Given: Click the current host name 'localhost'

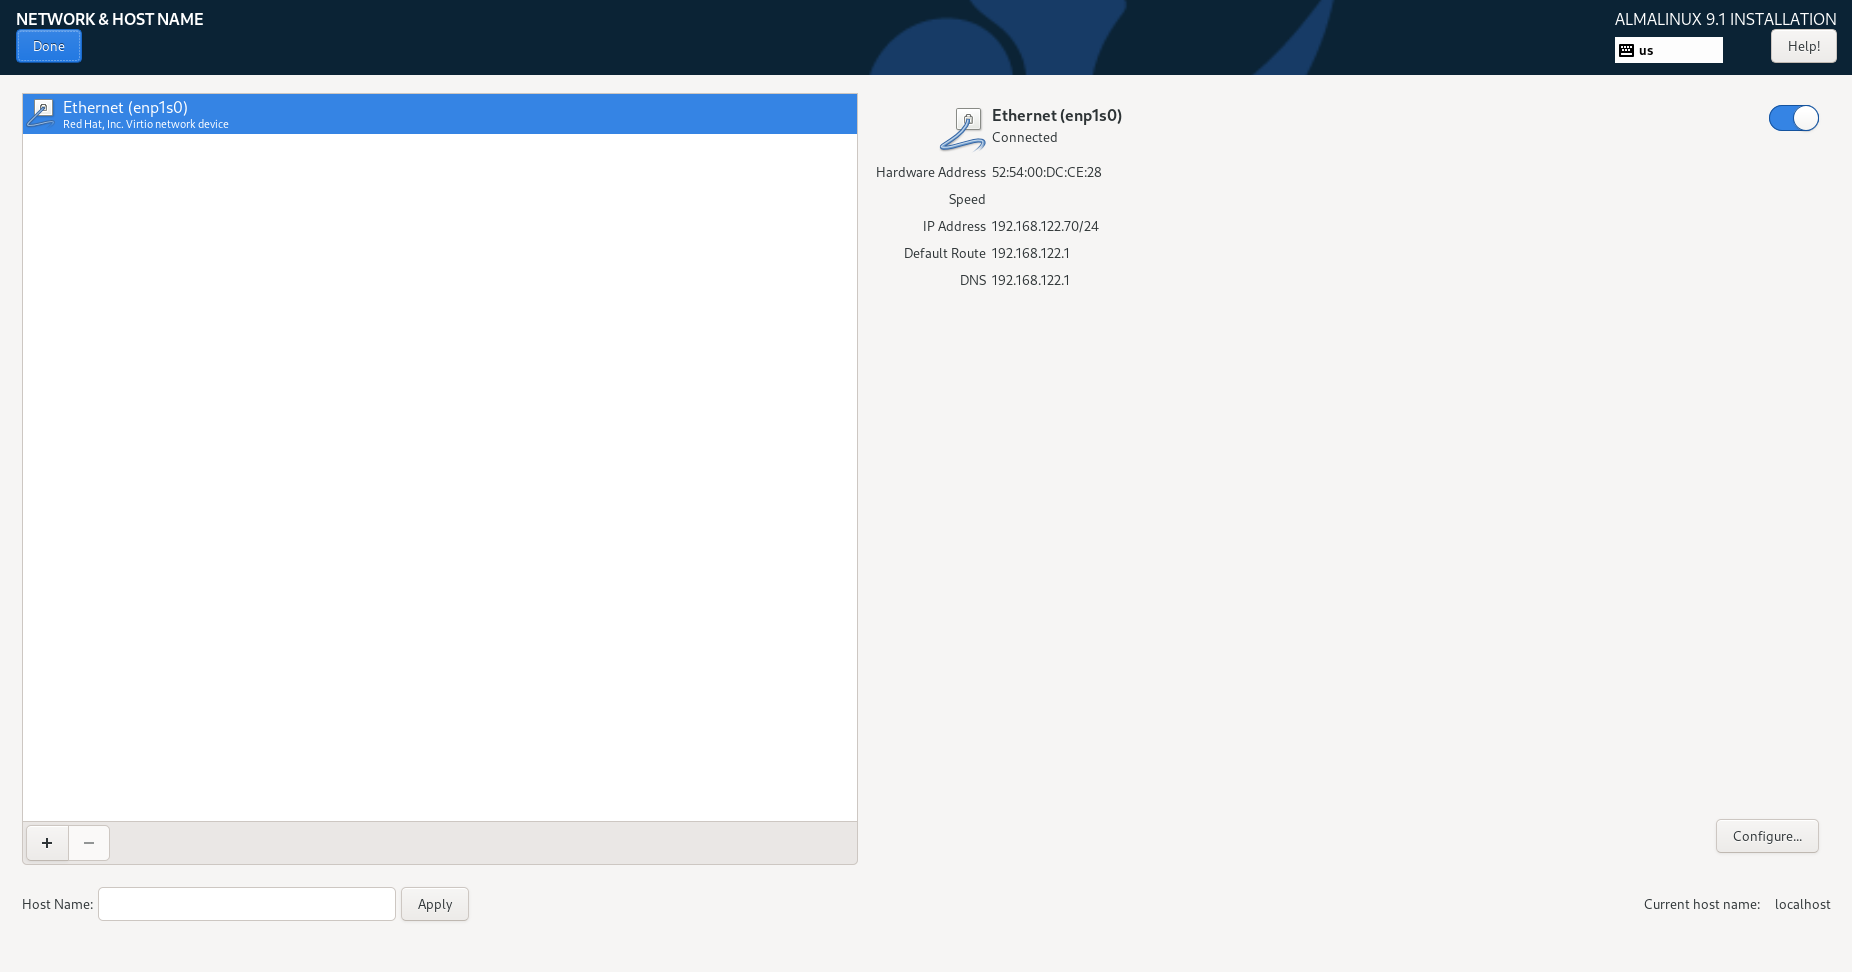Looking at the screenshot, I should click(x=1802, y=904).
